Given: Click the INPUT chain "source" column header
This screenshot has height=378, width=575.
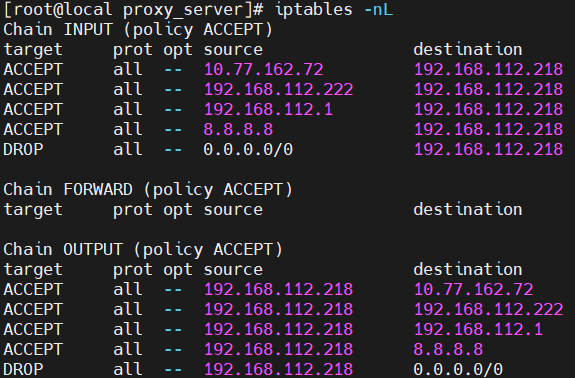Looking at the screenshot, I should pyautogui.click(x=233, y=50).
